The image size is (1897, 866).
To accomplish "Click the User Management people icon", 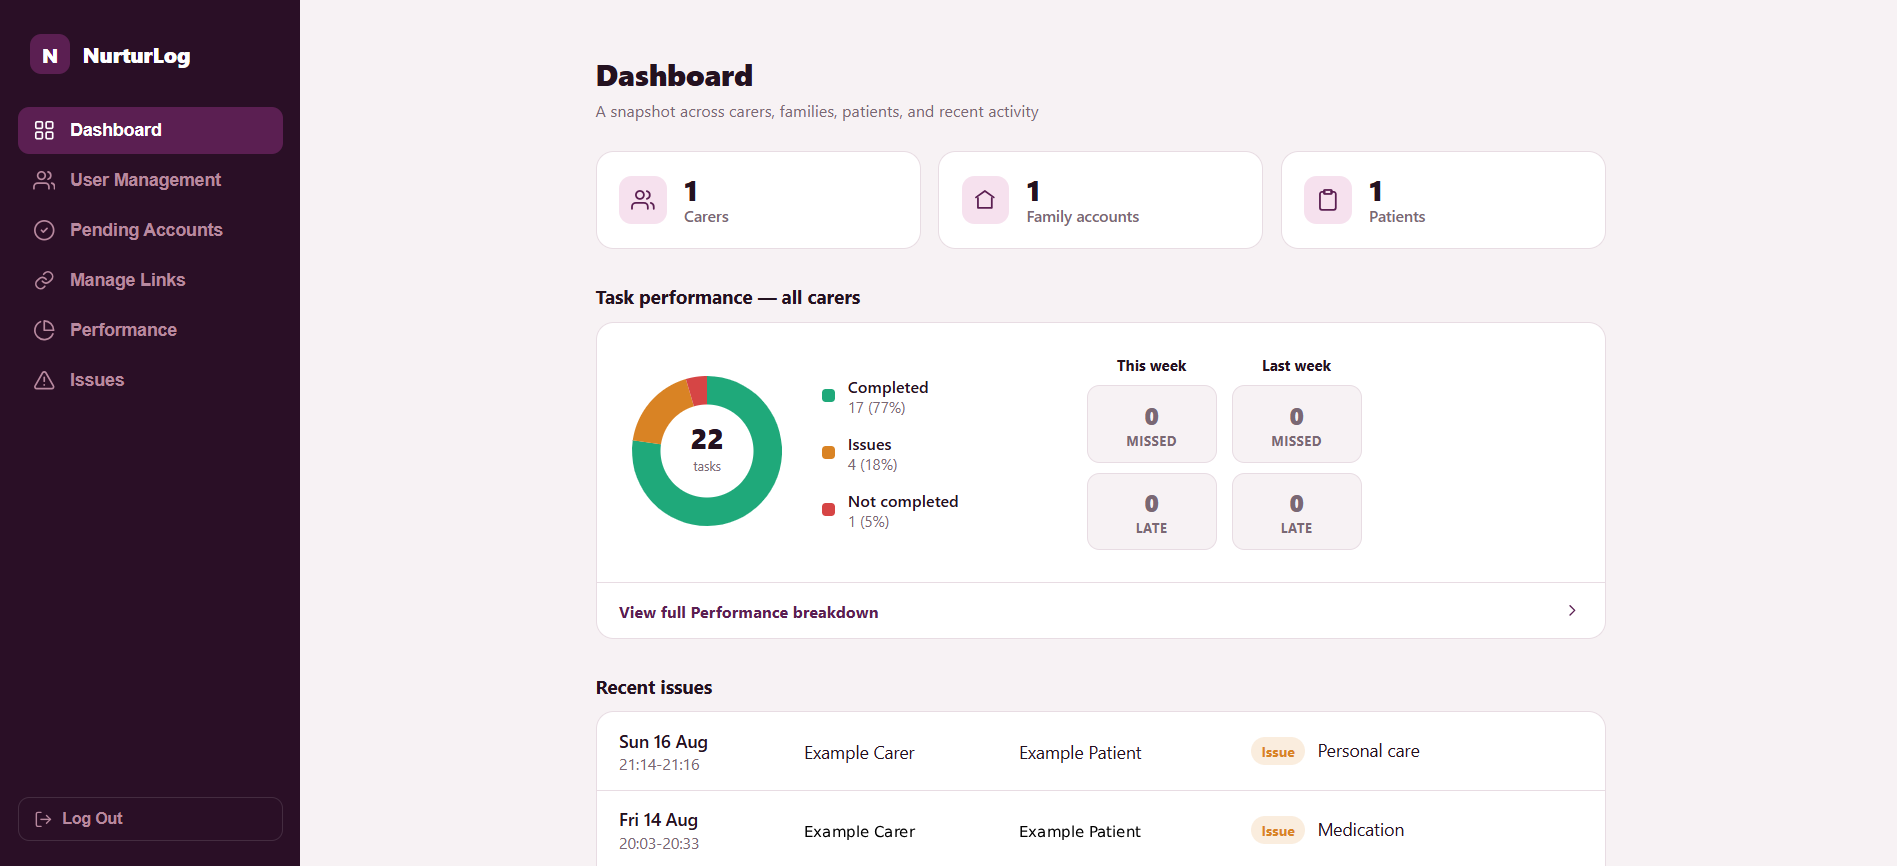I will pyautogui.click(x=44, y=180).
